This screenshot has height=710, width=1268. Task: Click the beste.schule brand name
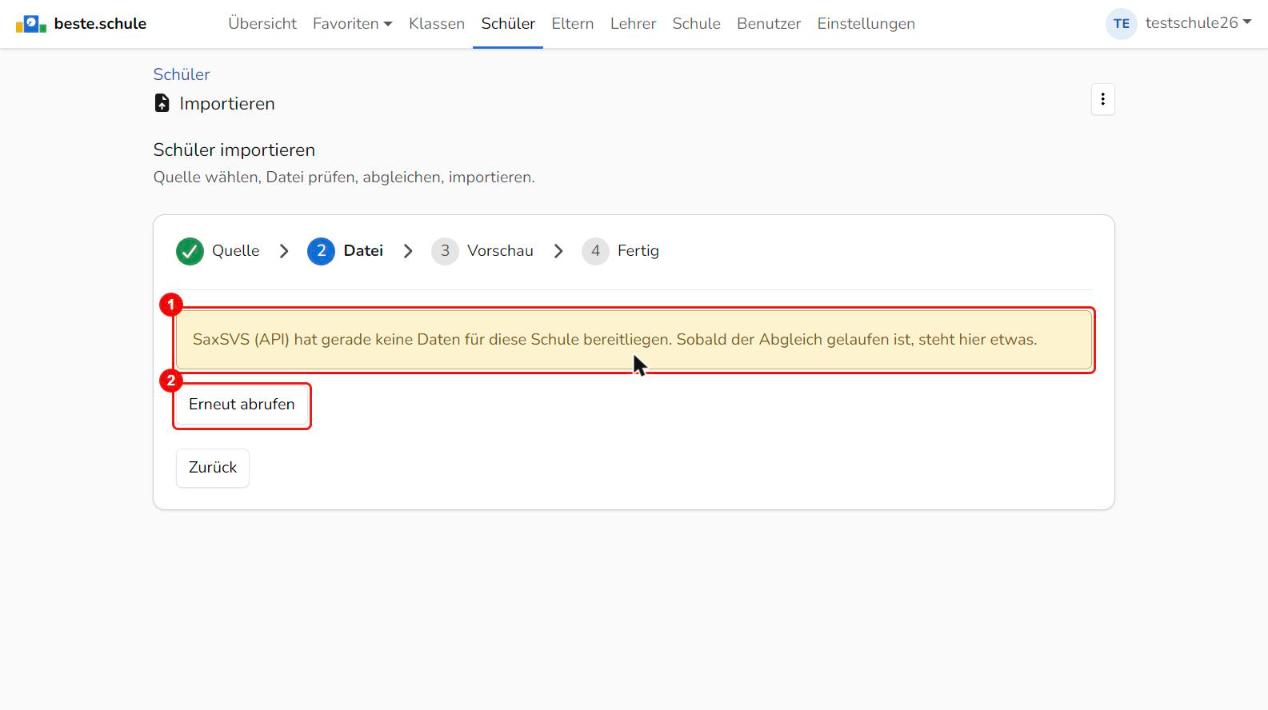pos(100,23)
